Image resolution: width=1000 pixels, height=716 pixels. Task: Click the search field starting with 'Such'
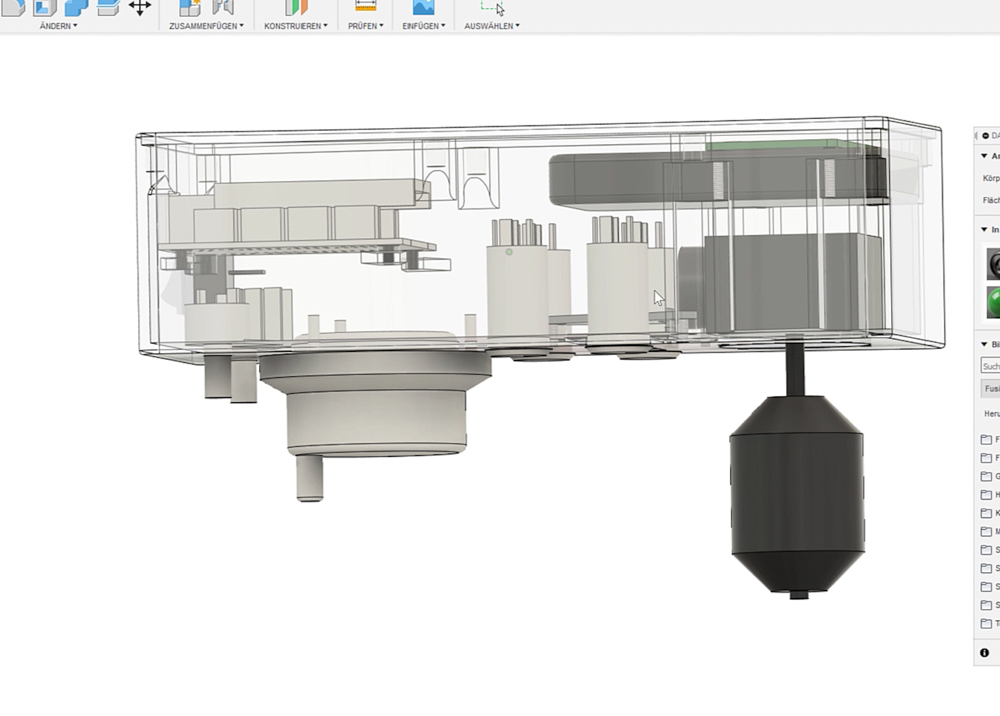tap(990, 366)
